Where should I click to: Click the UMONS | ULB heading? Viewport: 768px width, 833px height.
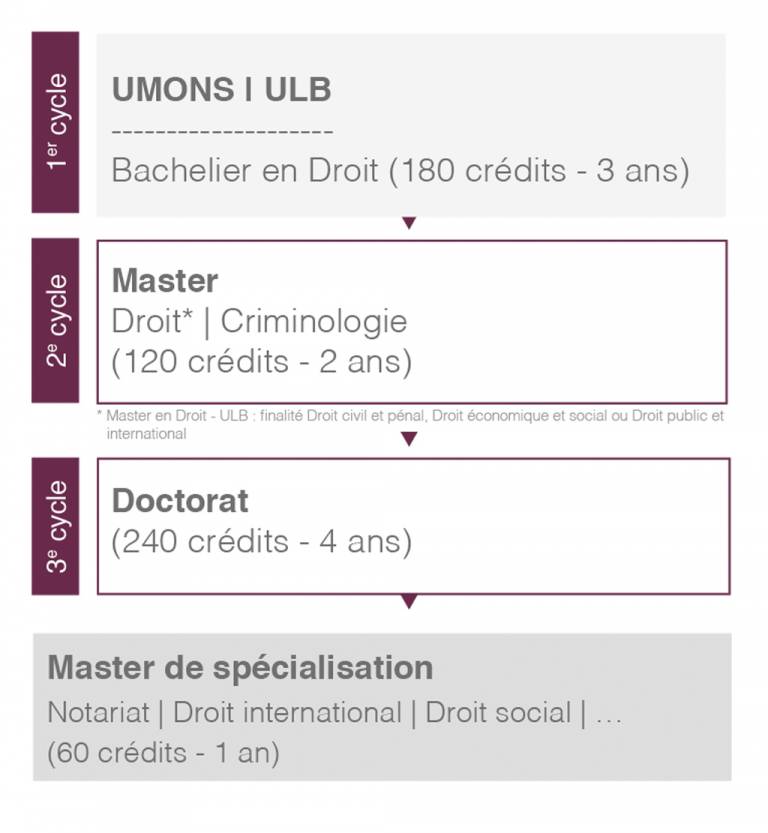coord(221,89)
